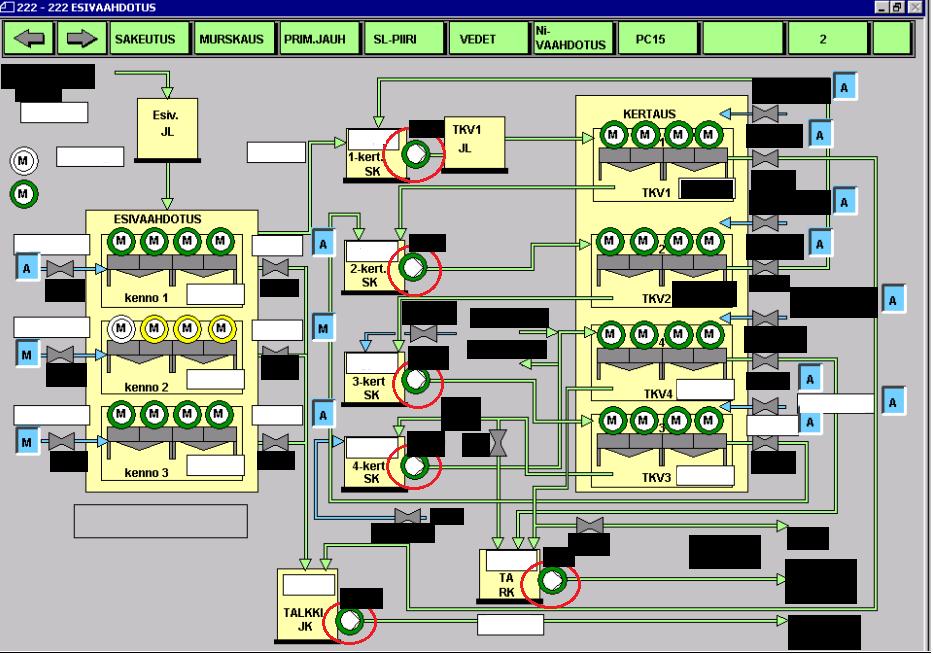Screen dimensions: 933x654
Task: Go to the next screen with forward arrow
Action: tap(82, 39)
